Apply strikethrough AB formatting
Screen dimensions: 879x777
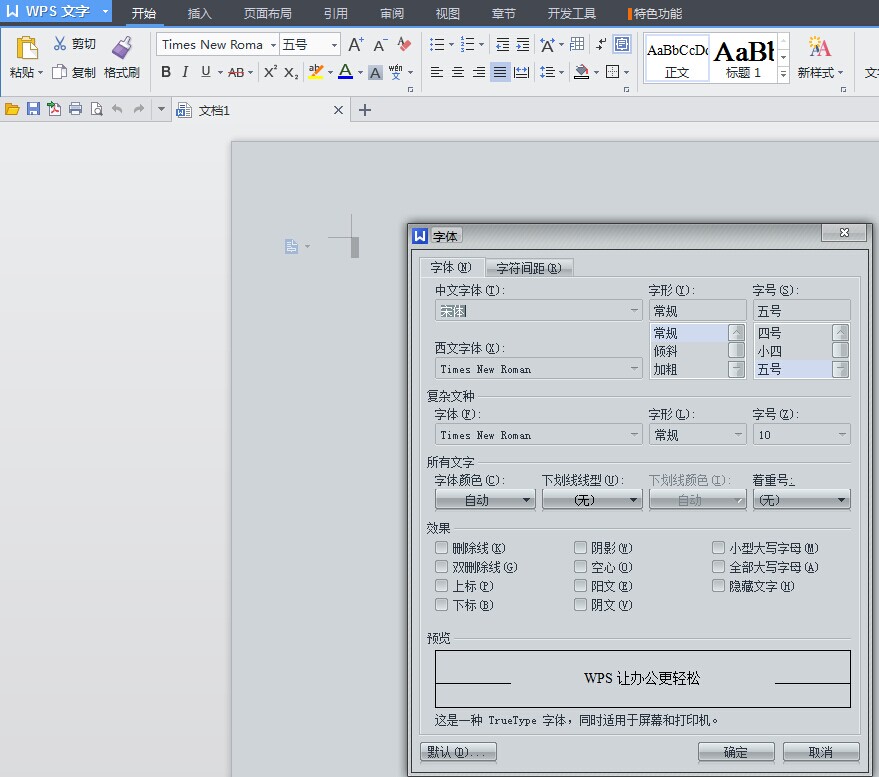click(236, 72)
